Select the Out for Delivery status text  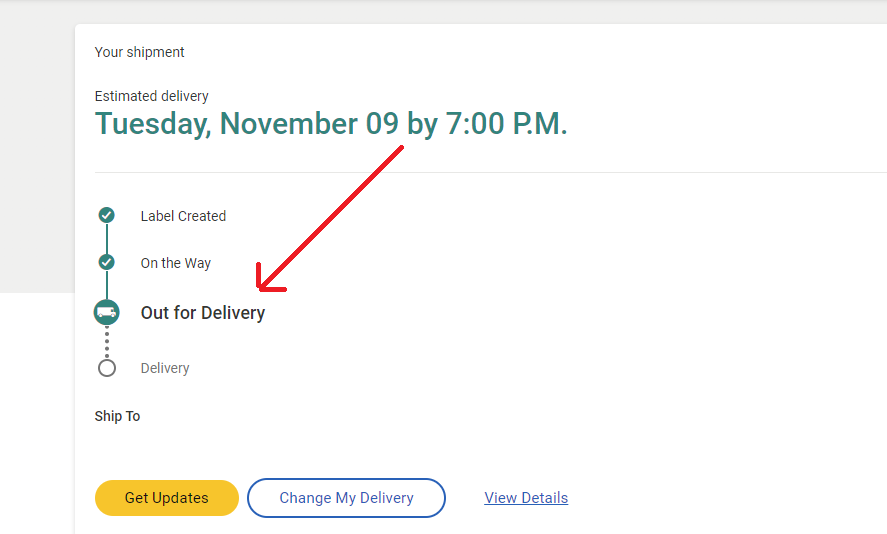(203, 313)
